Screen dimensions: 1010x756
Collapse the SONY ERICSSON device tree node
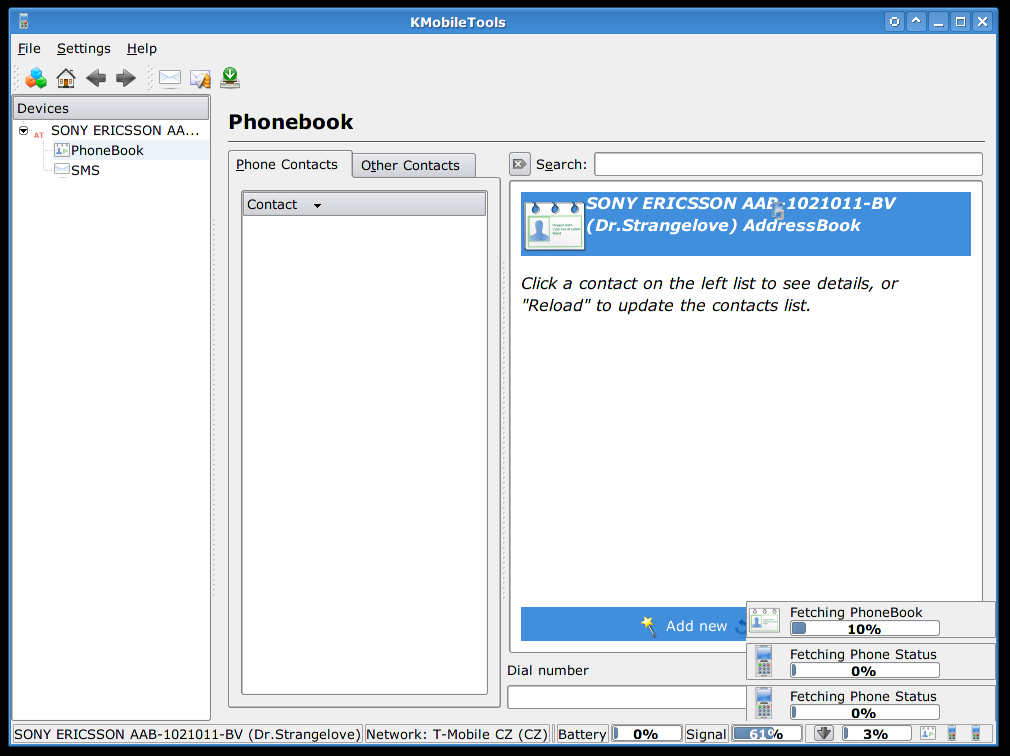coord(24,131)
